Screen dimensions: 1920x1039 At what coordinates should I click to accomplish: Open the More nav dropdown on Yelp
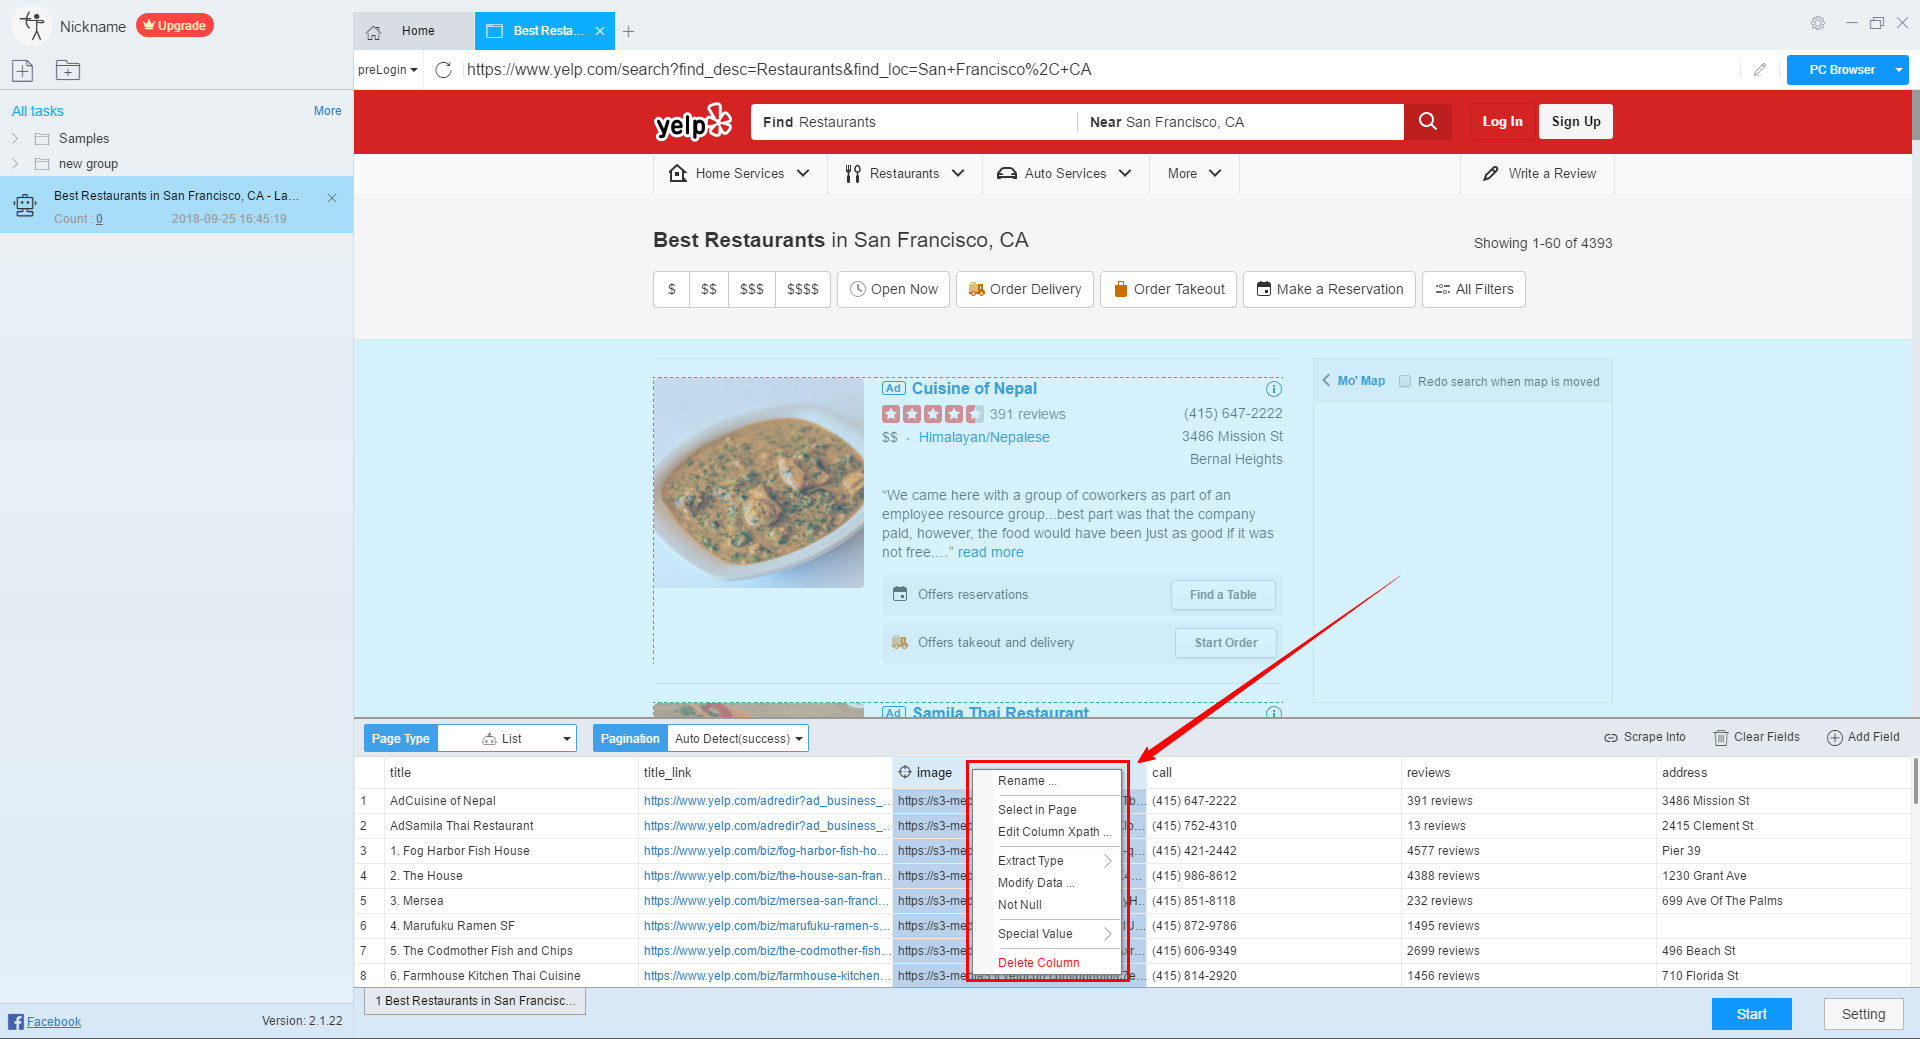(x=1194, y=174)
